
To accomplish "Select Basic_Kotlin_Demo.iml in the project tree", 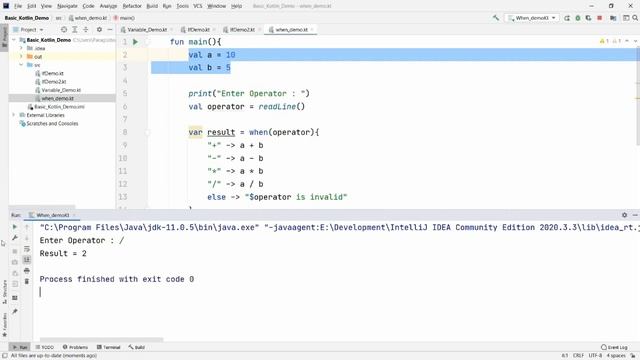I will click(56, 107).
